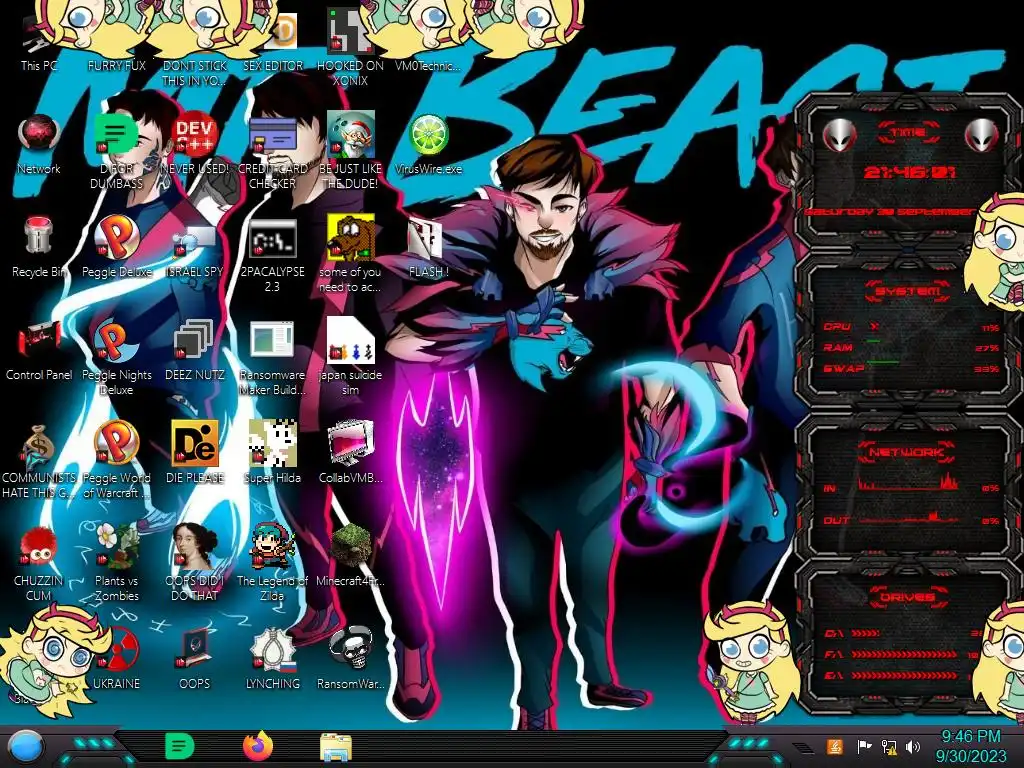The width and height of the screenshot is (1024, 768).
Task: Click the Start orb on the taskbar
Action: 25,747
